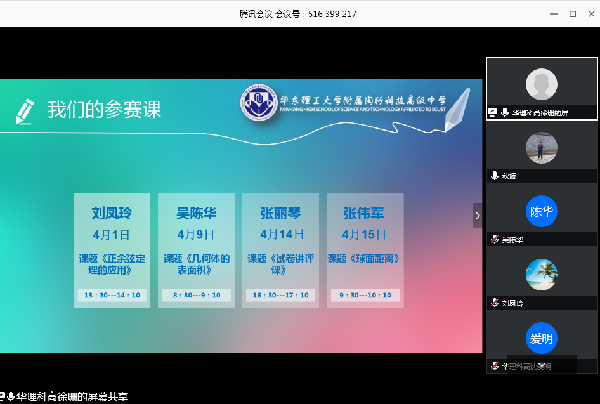Click the topic text 试卷讲评课

click(280, 264)
